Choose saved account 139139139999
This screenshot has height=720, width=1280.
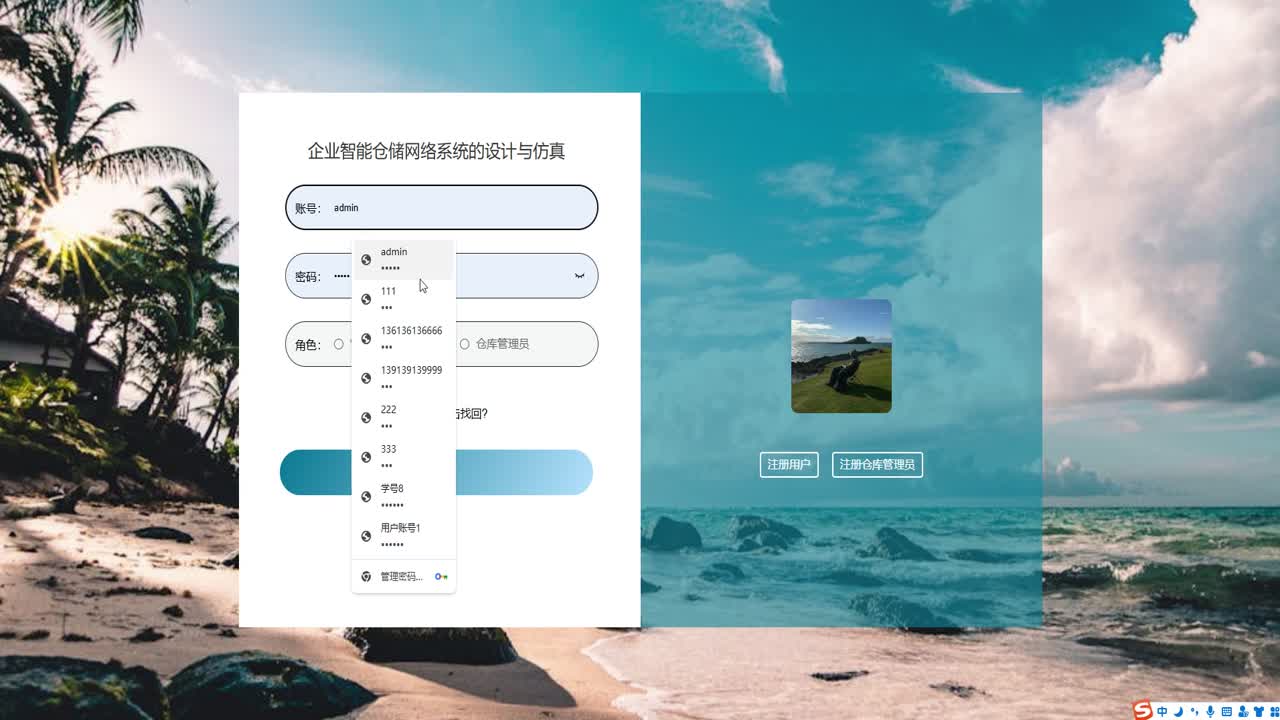click(x=404, y=378)
